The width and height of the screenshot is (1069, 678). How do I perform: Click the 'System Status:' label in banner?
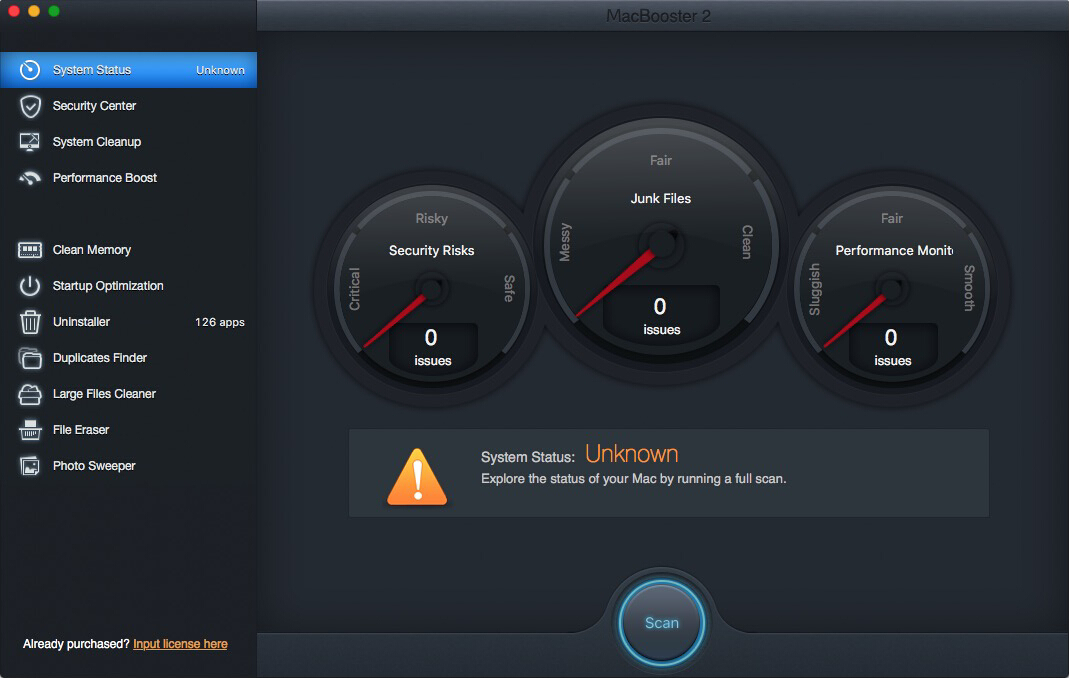pos(528,457)
